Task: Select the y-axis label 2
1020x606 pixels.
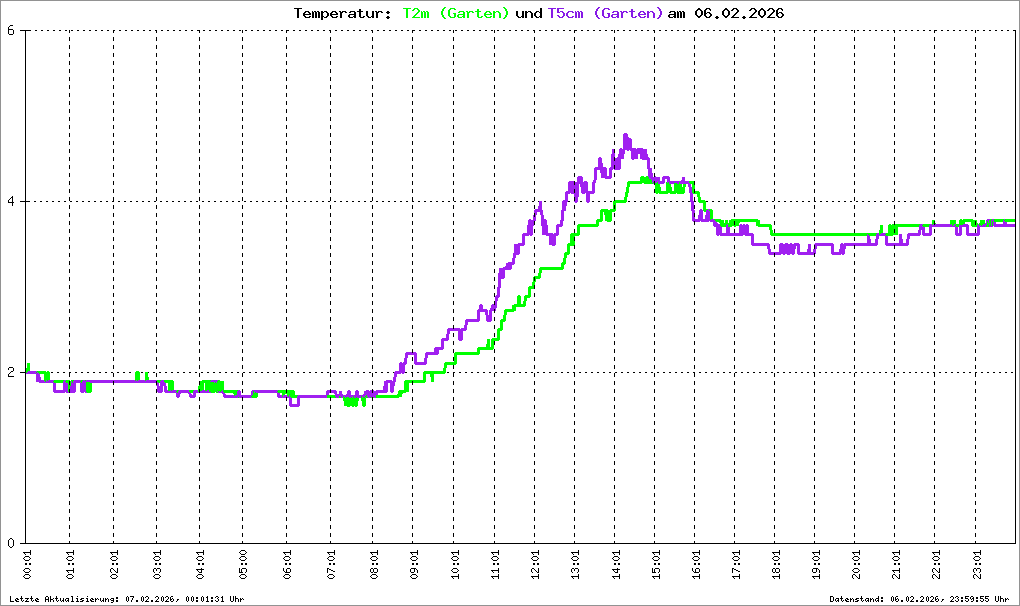Action: coord(10,372)
